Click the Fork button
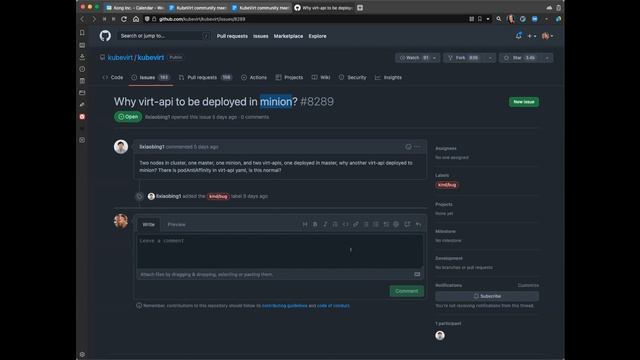This screenshot has width=640, height=360. point(465,58)
